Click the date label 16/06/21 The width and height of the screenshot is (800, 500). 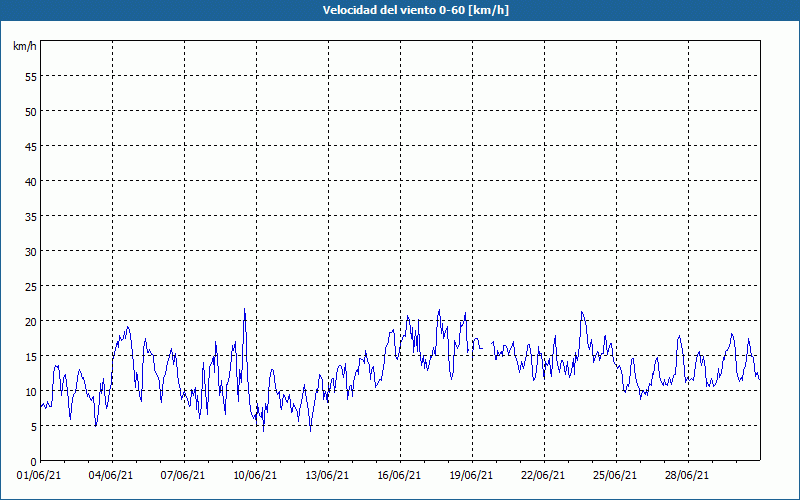point(399,475)
